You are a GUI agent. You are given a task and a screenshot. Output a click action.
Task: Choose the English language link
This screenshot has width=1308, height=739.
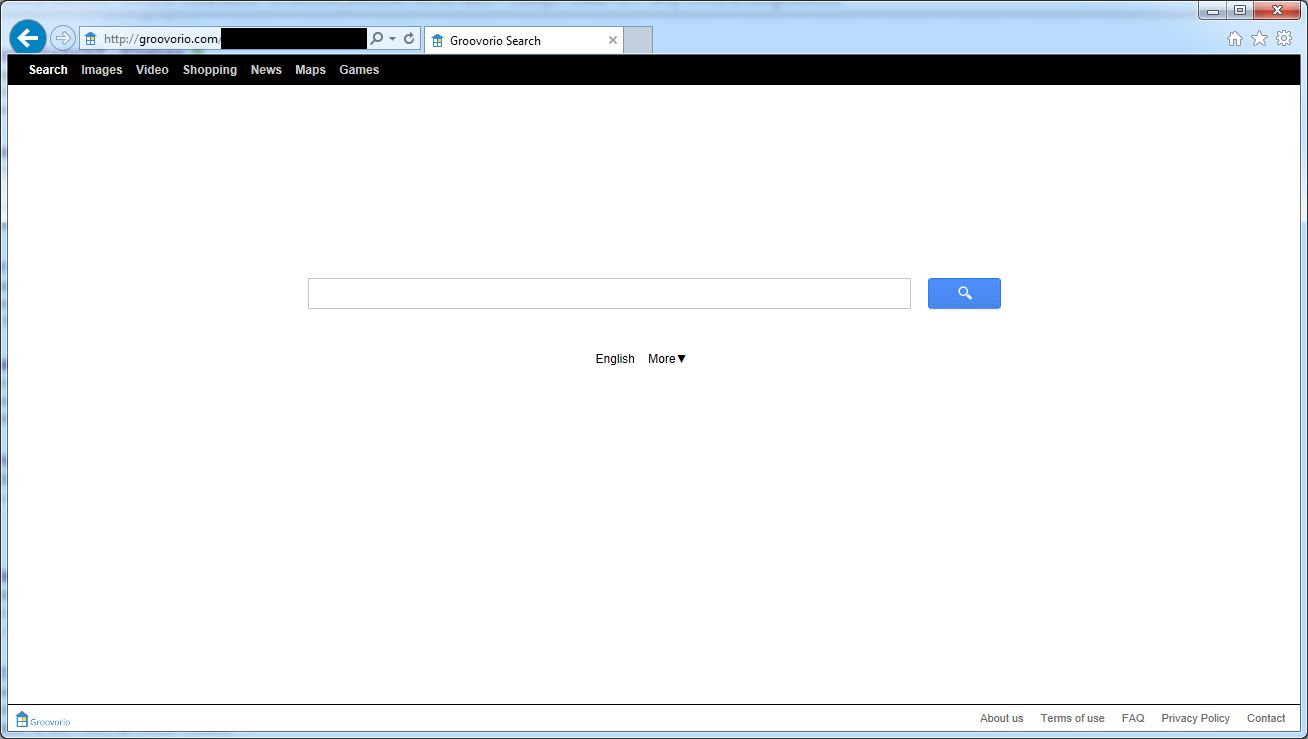pos(615,359)
